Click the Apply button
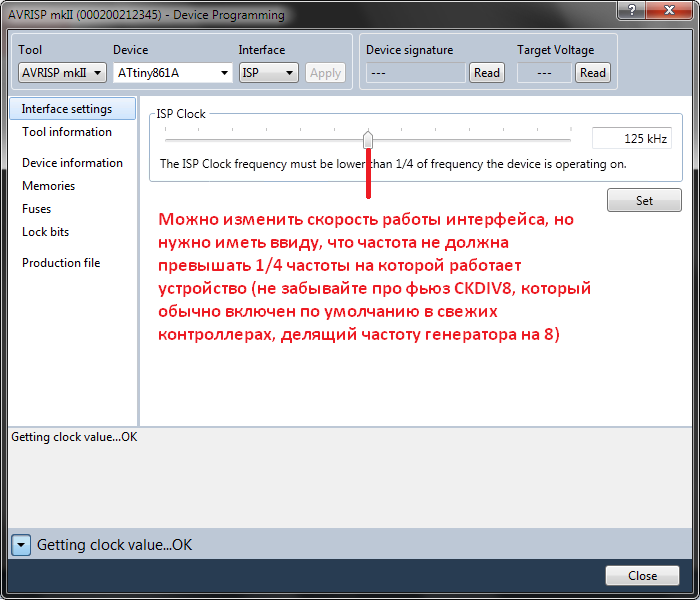This screenshot has height=600, width=700. pos(325,73)
